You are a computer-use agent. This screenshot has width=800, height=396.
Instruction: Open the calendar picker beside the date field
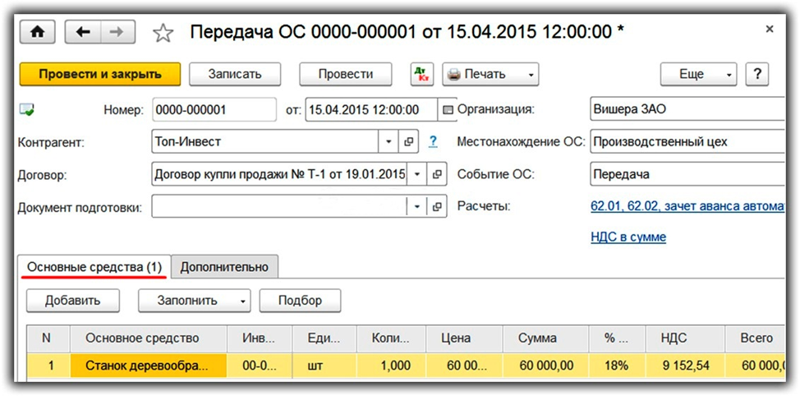pos(447,110)
